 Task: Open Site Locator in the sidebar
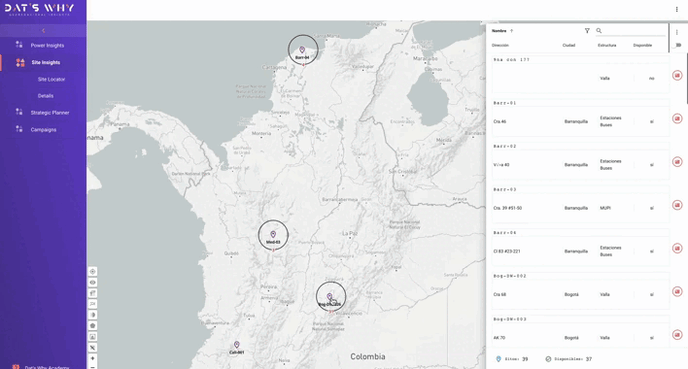coord(51,79)
